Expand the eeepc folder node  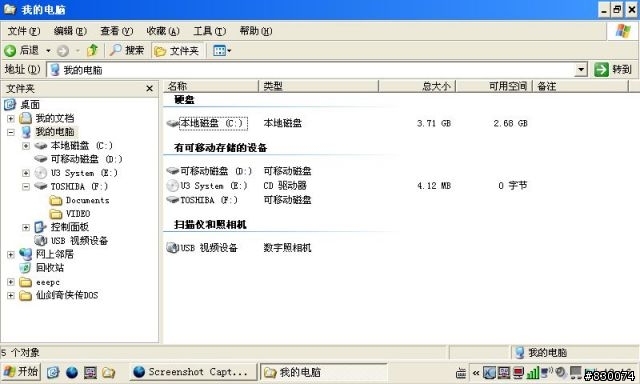[11, 282]
